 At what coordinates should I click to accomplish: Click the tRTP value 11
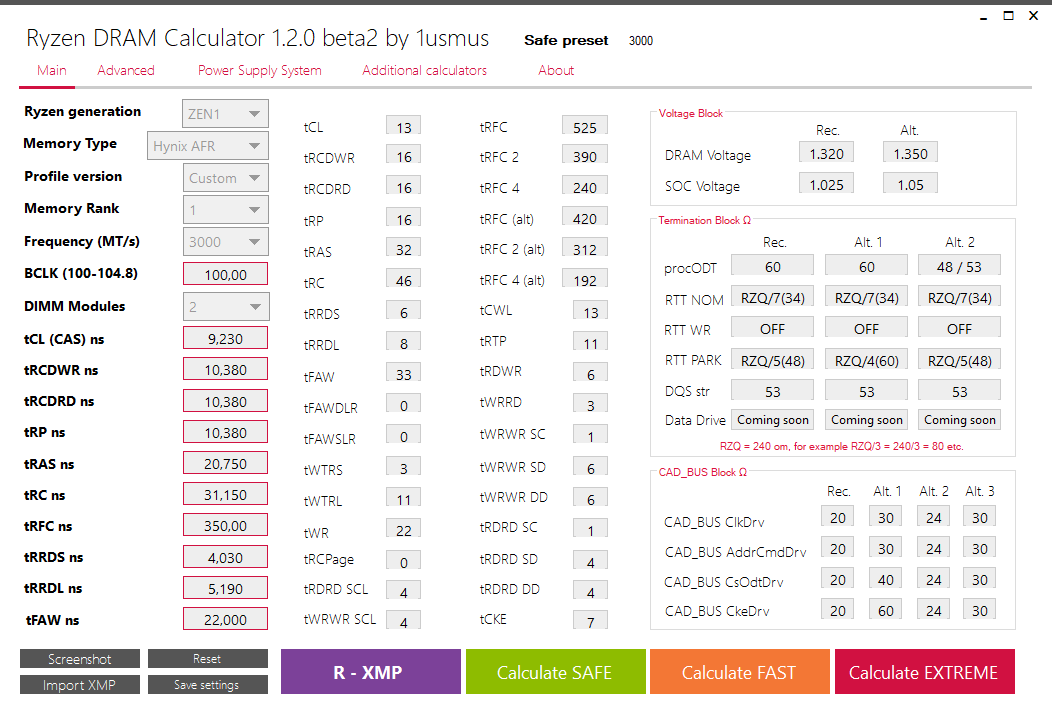click(590, 343)
